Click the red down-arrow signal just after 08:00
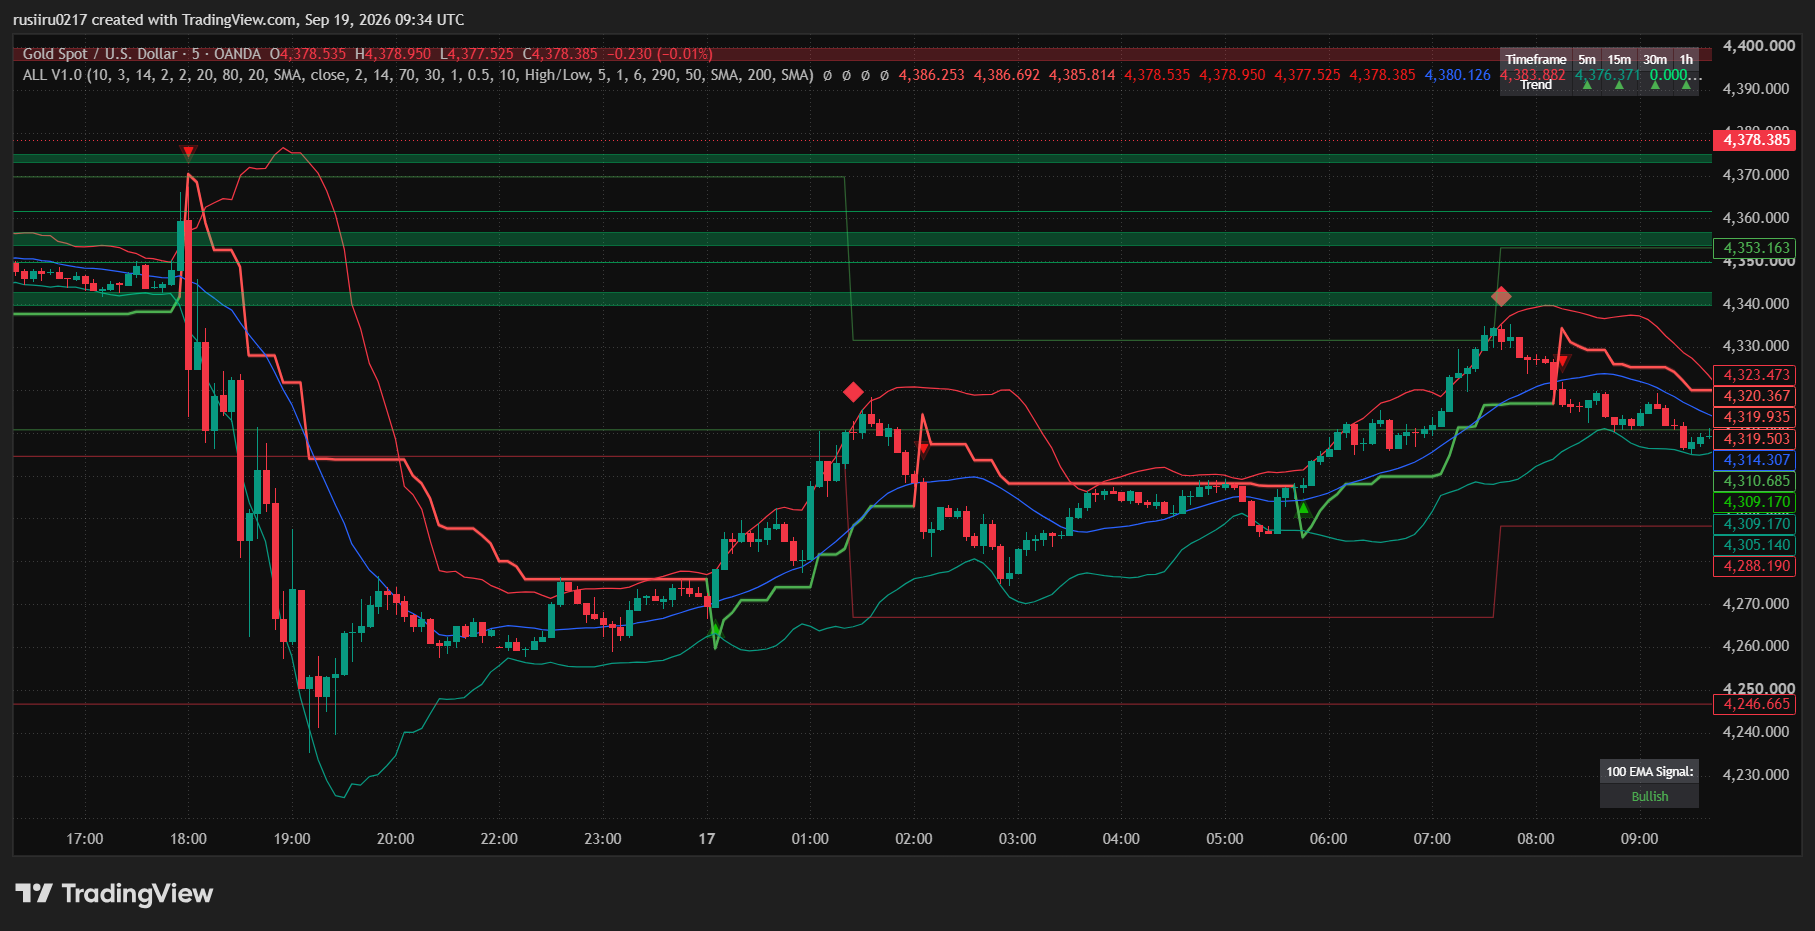Screen dimensions: 1815x931 pyautogui.click(x=1563, y=361)
